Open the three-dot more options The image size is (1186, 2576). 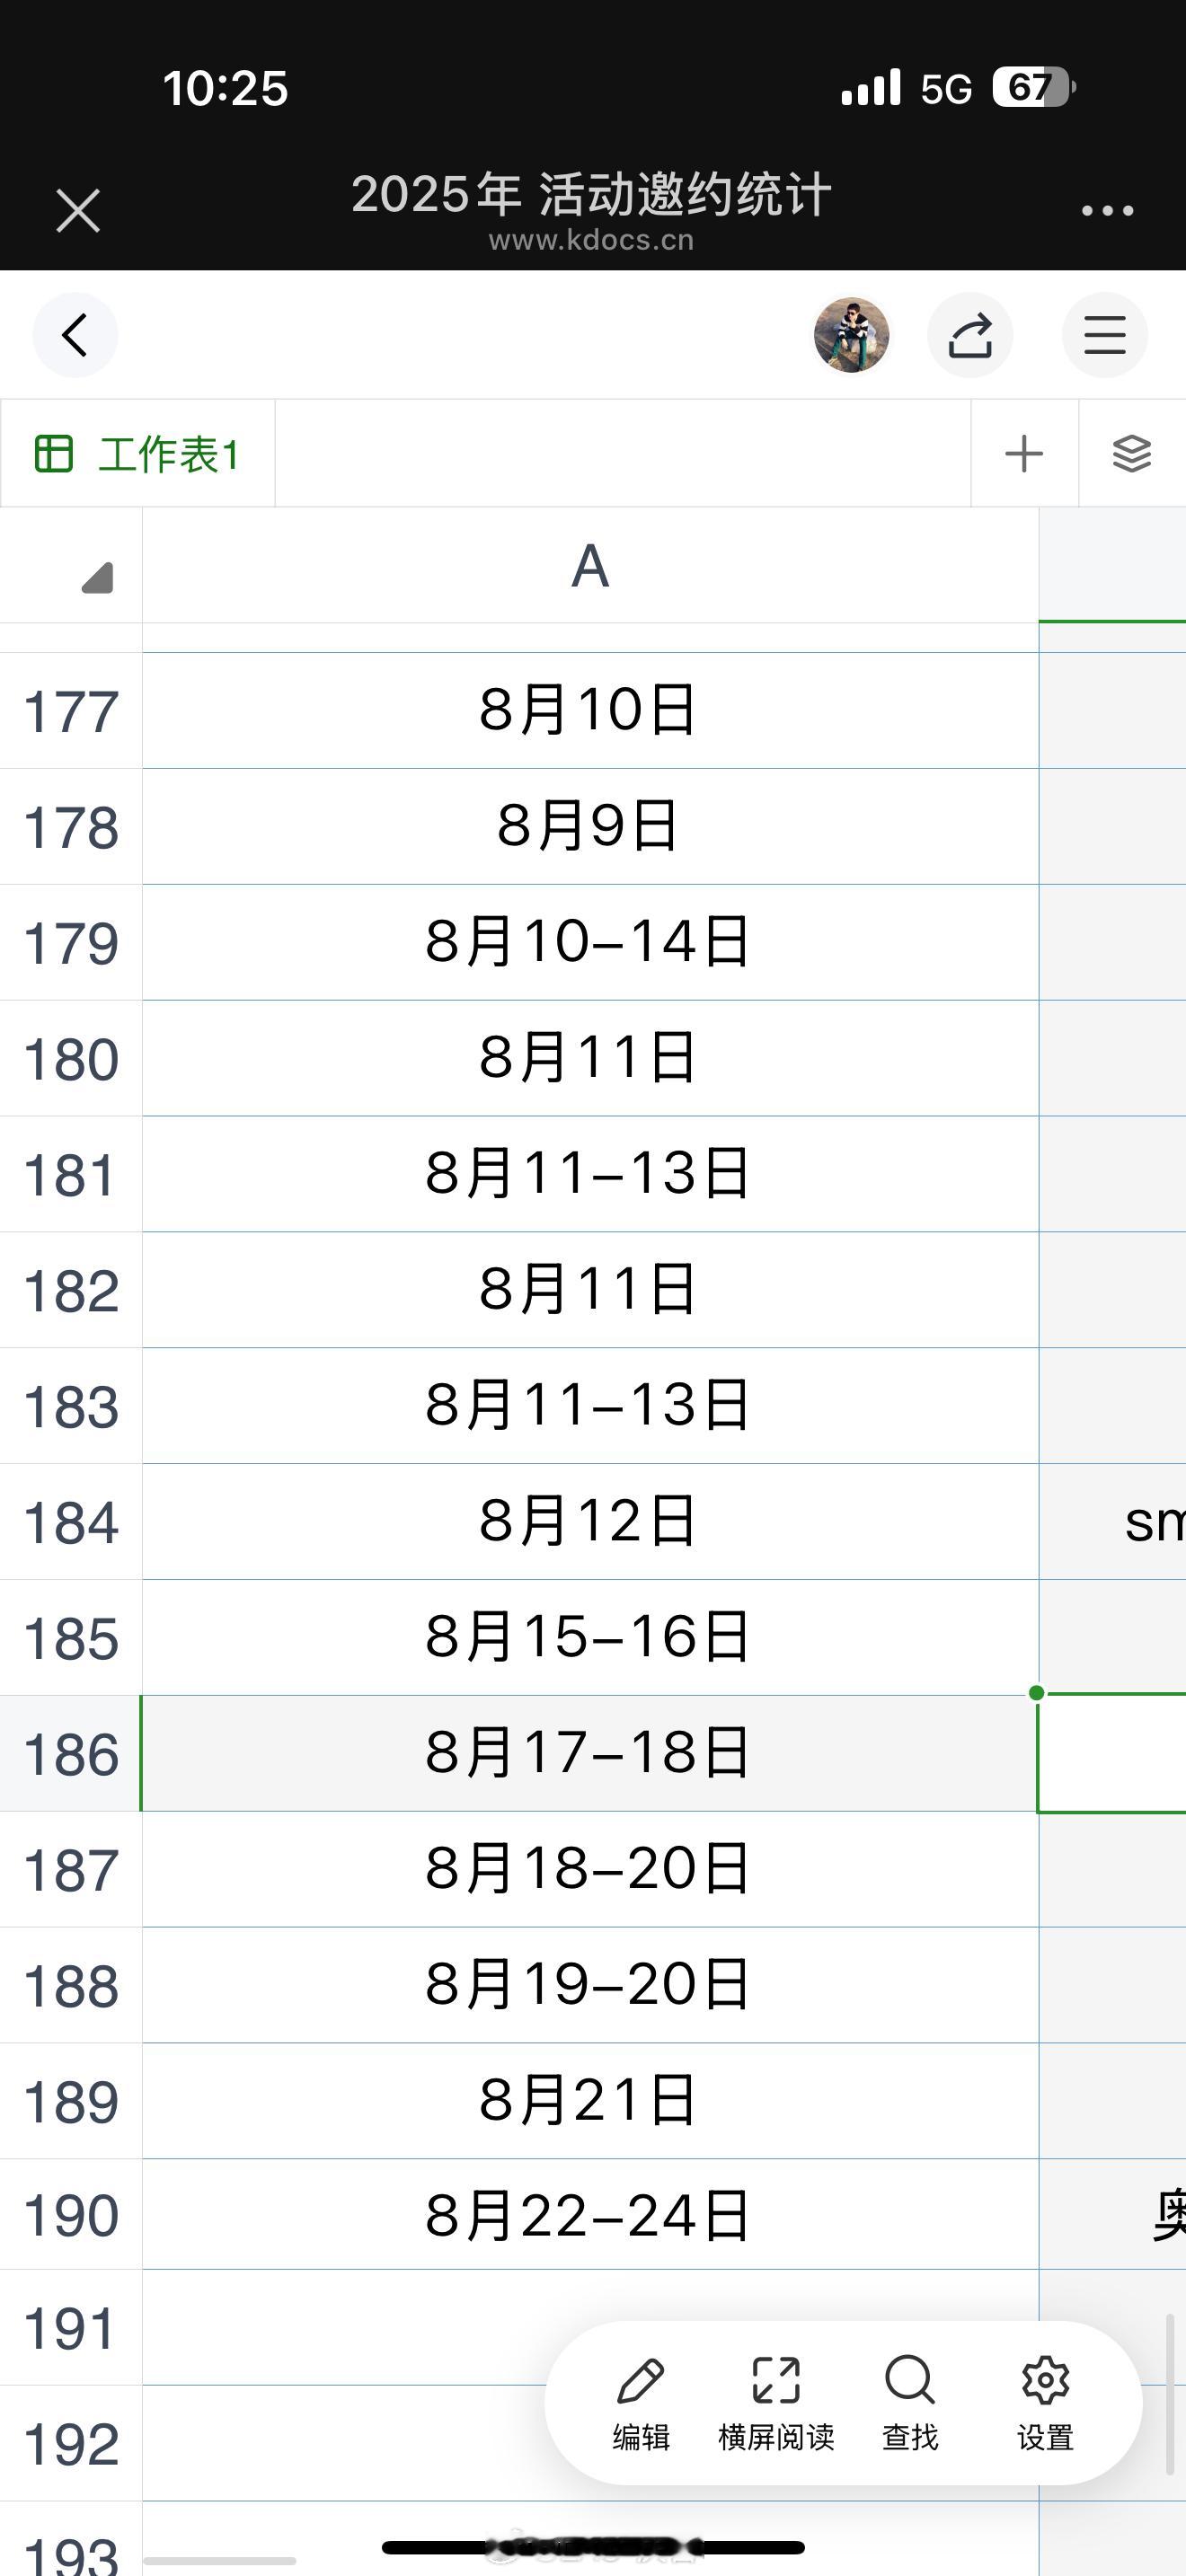point(1107,211)
